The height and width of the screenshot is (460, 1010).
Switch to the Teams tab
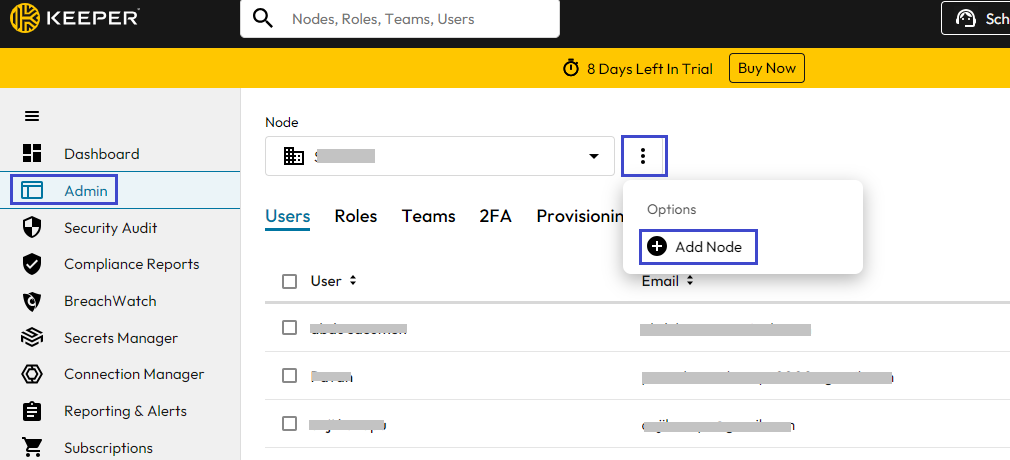point(428,216)
